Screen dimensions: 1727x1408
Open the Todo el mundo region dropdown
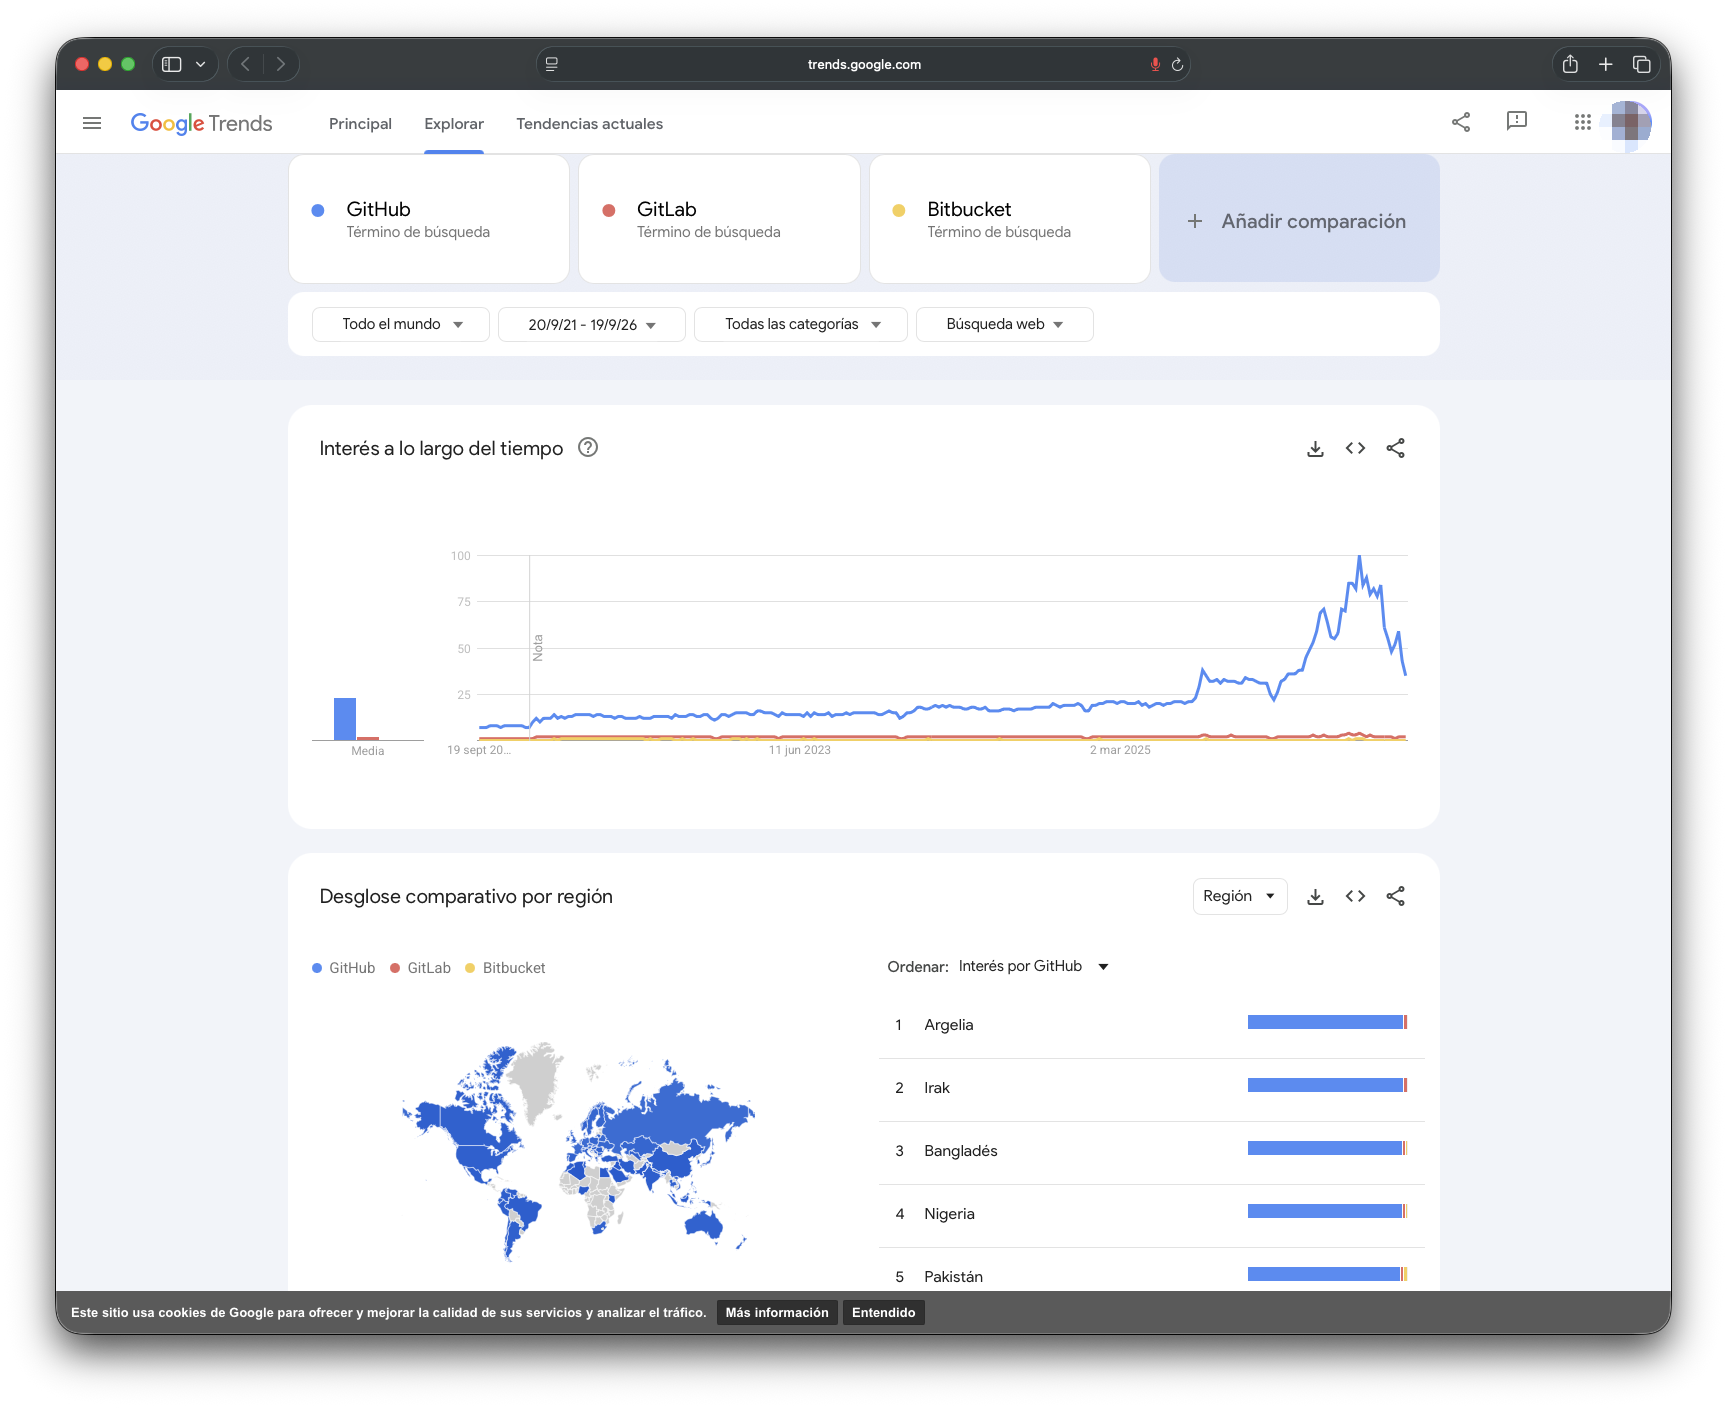(401, 324)
